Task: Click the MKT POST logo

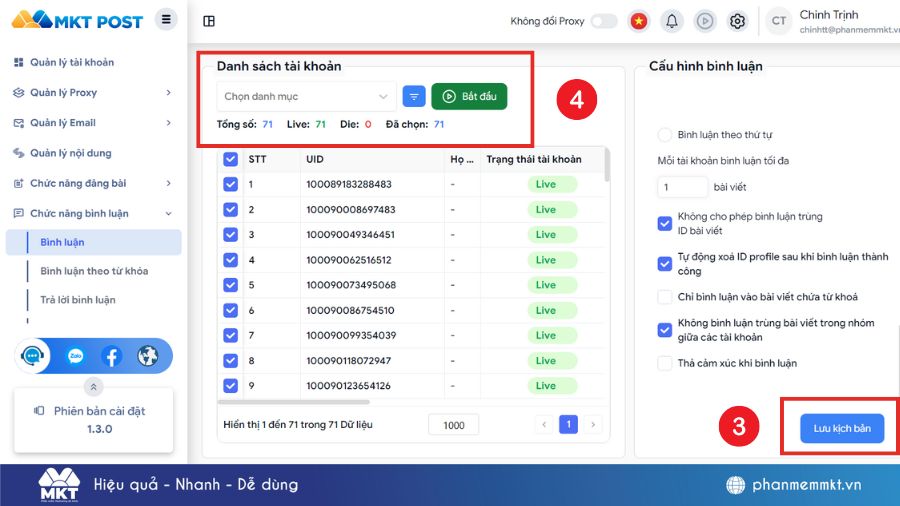Action: 77,21
